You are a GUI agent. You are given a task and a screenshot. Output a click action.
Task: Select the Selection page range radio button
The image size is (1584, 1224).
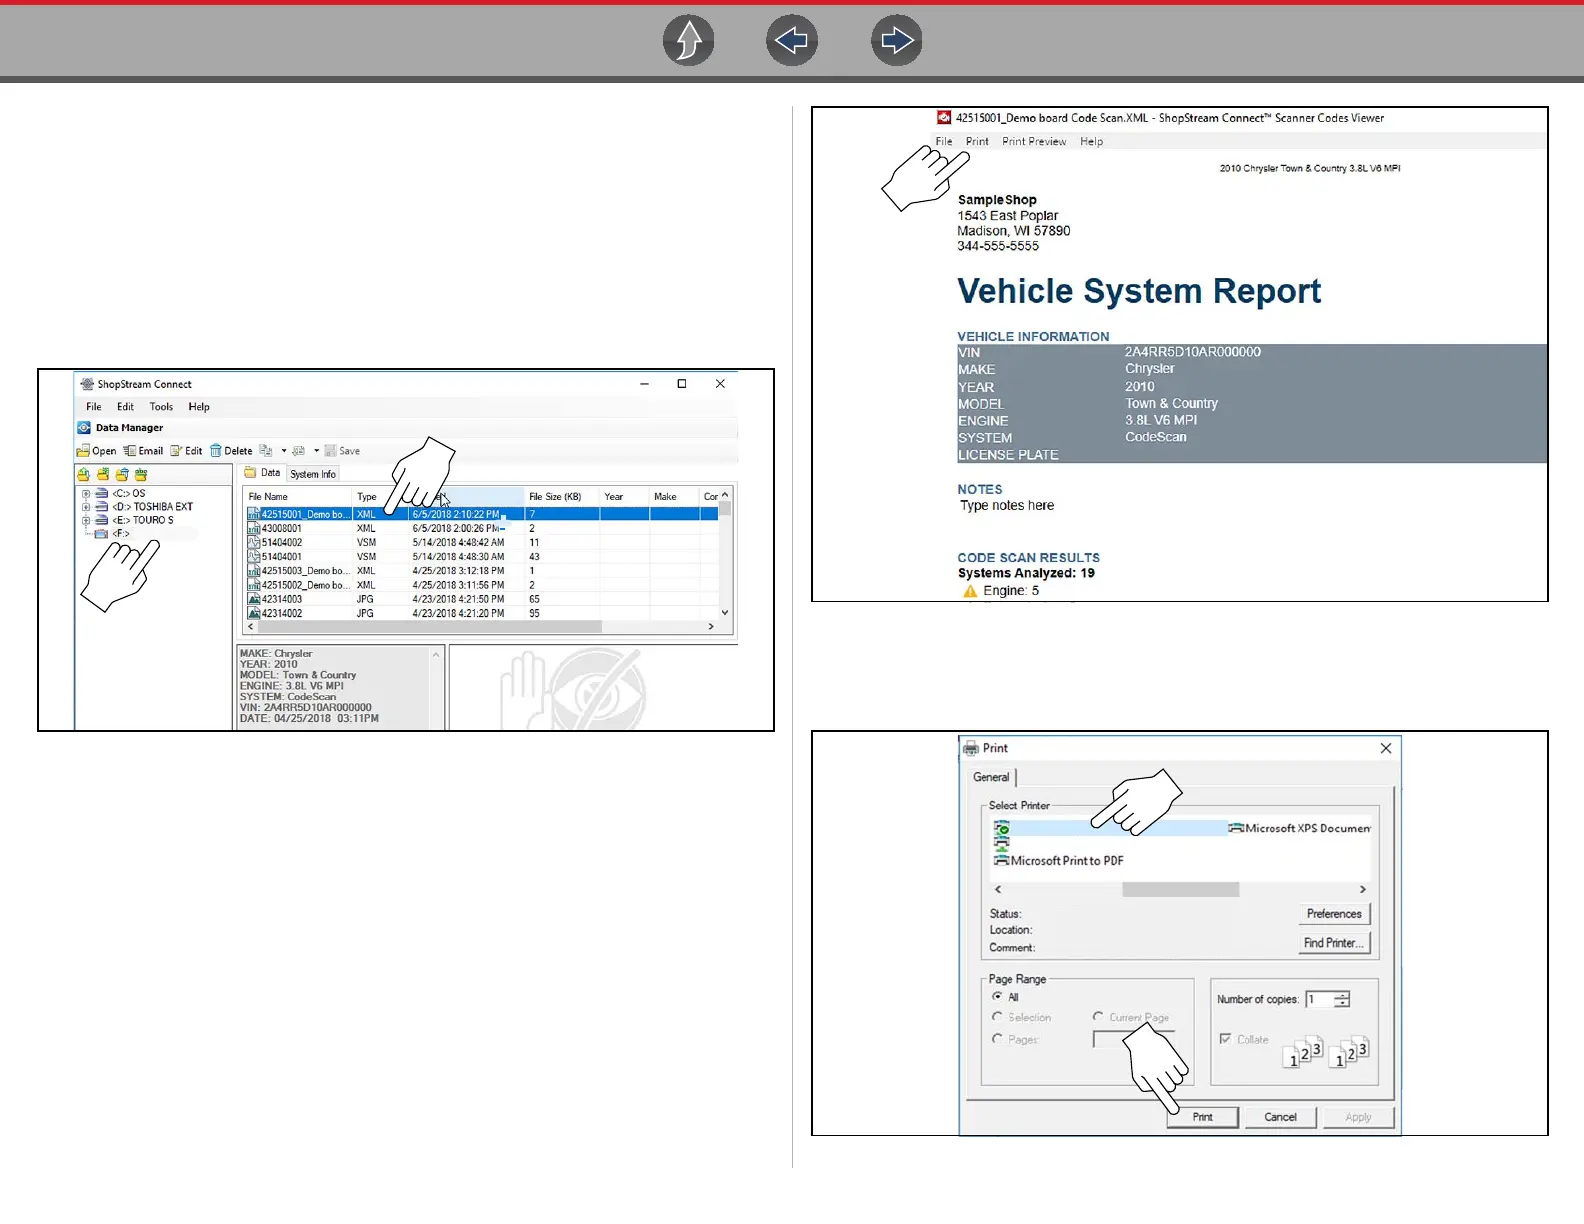coord(997,1017)
